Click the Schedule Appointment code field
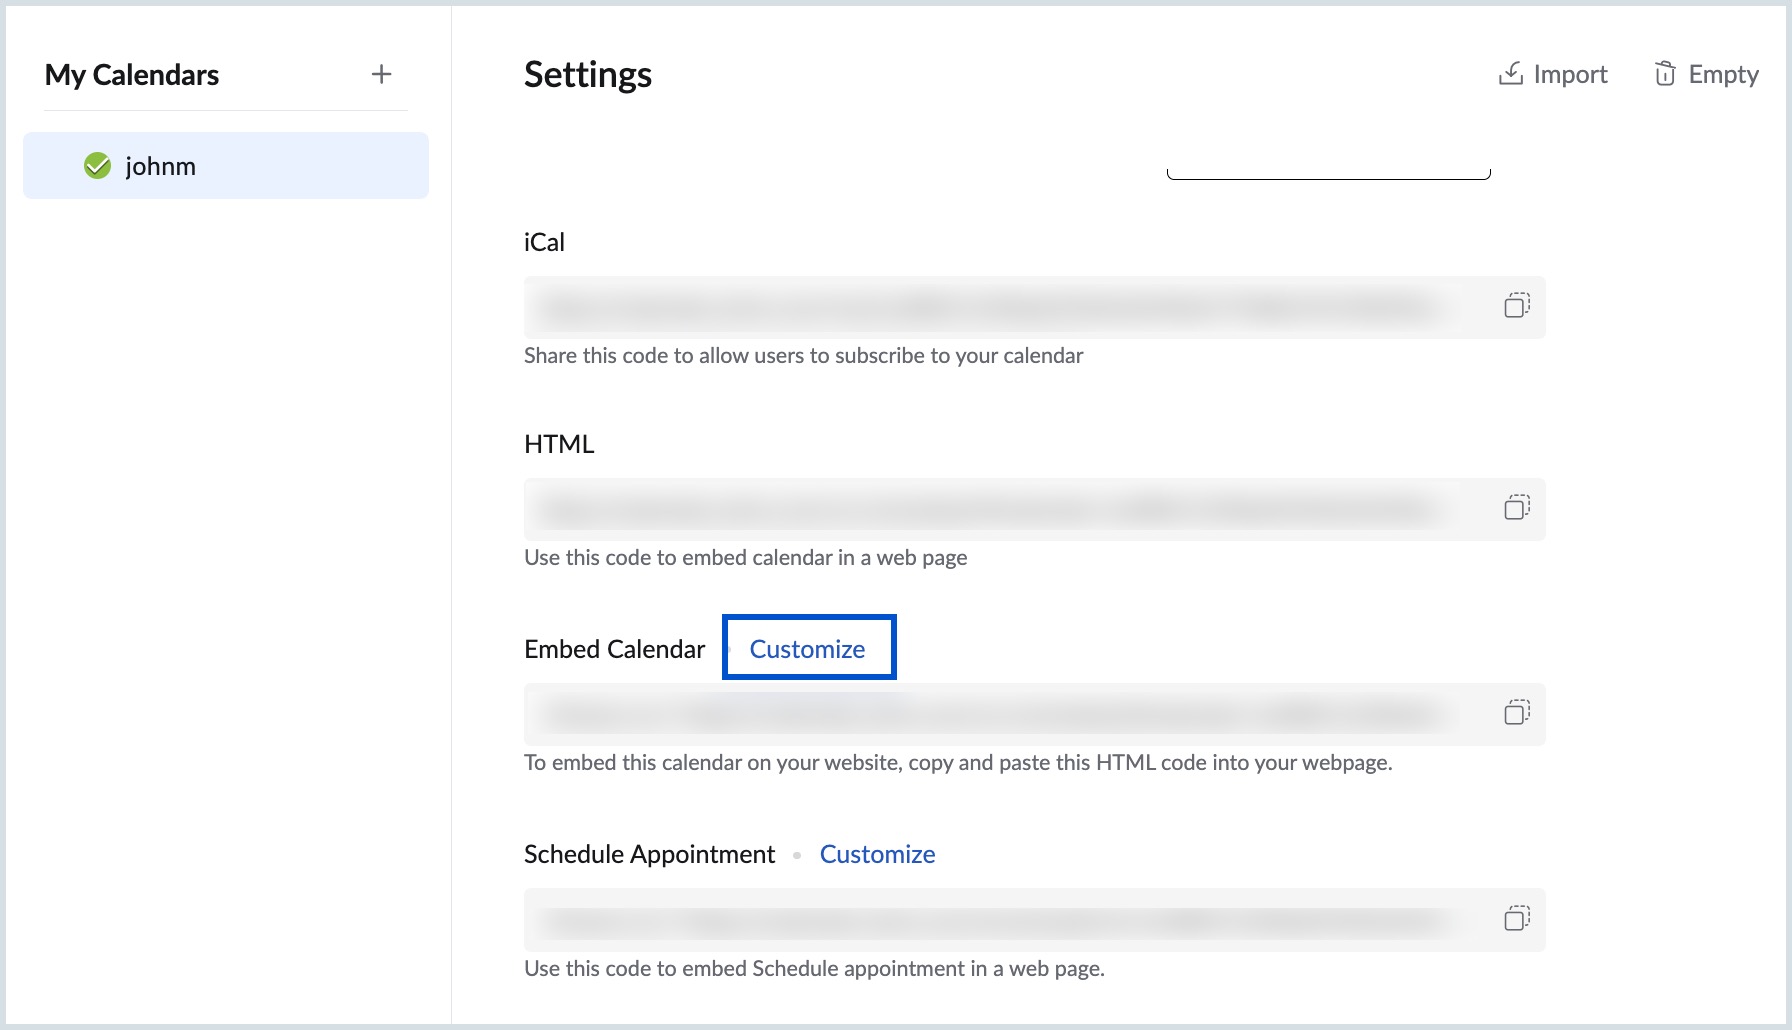 click(x=990, y=919)
